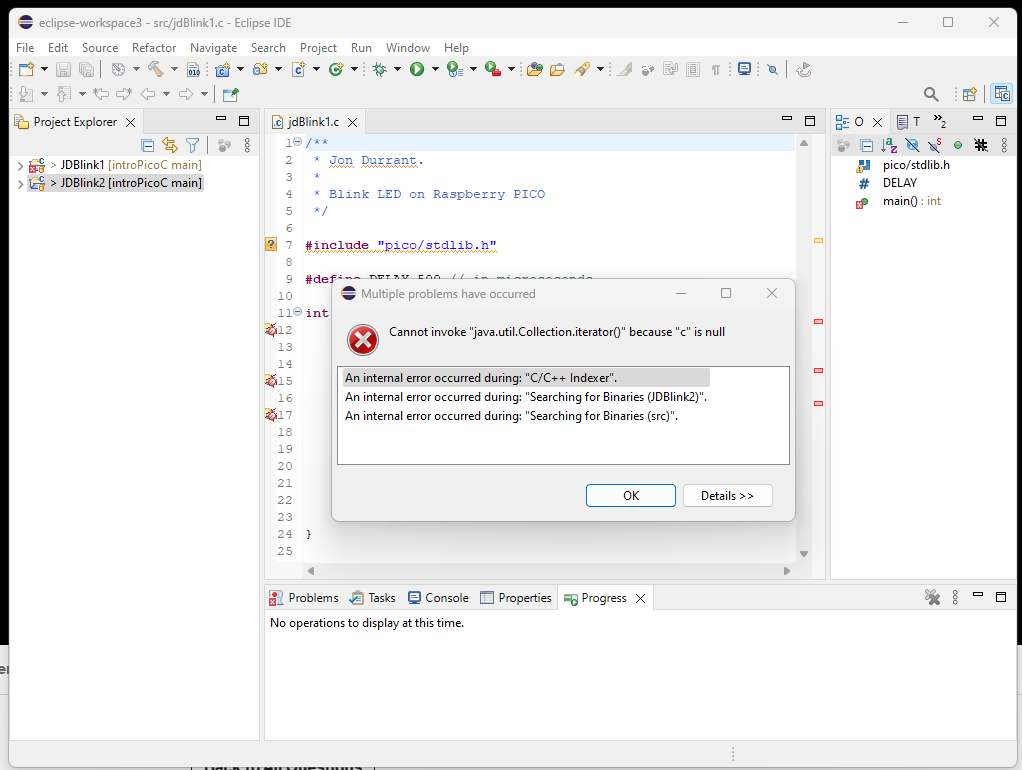Open dropdown beside the Debug icon
This screenshot has width=1022, height=770.
click(397, 69)
